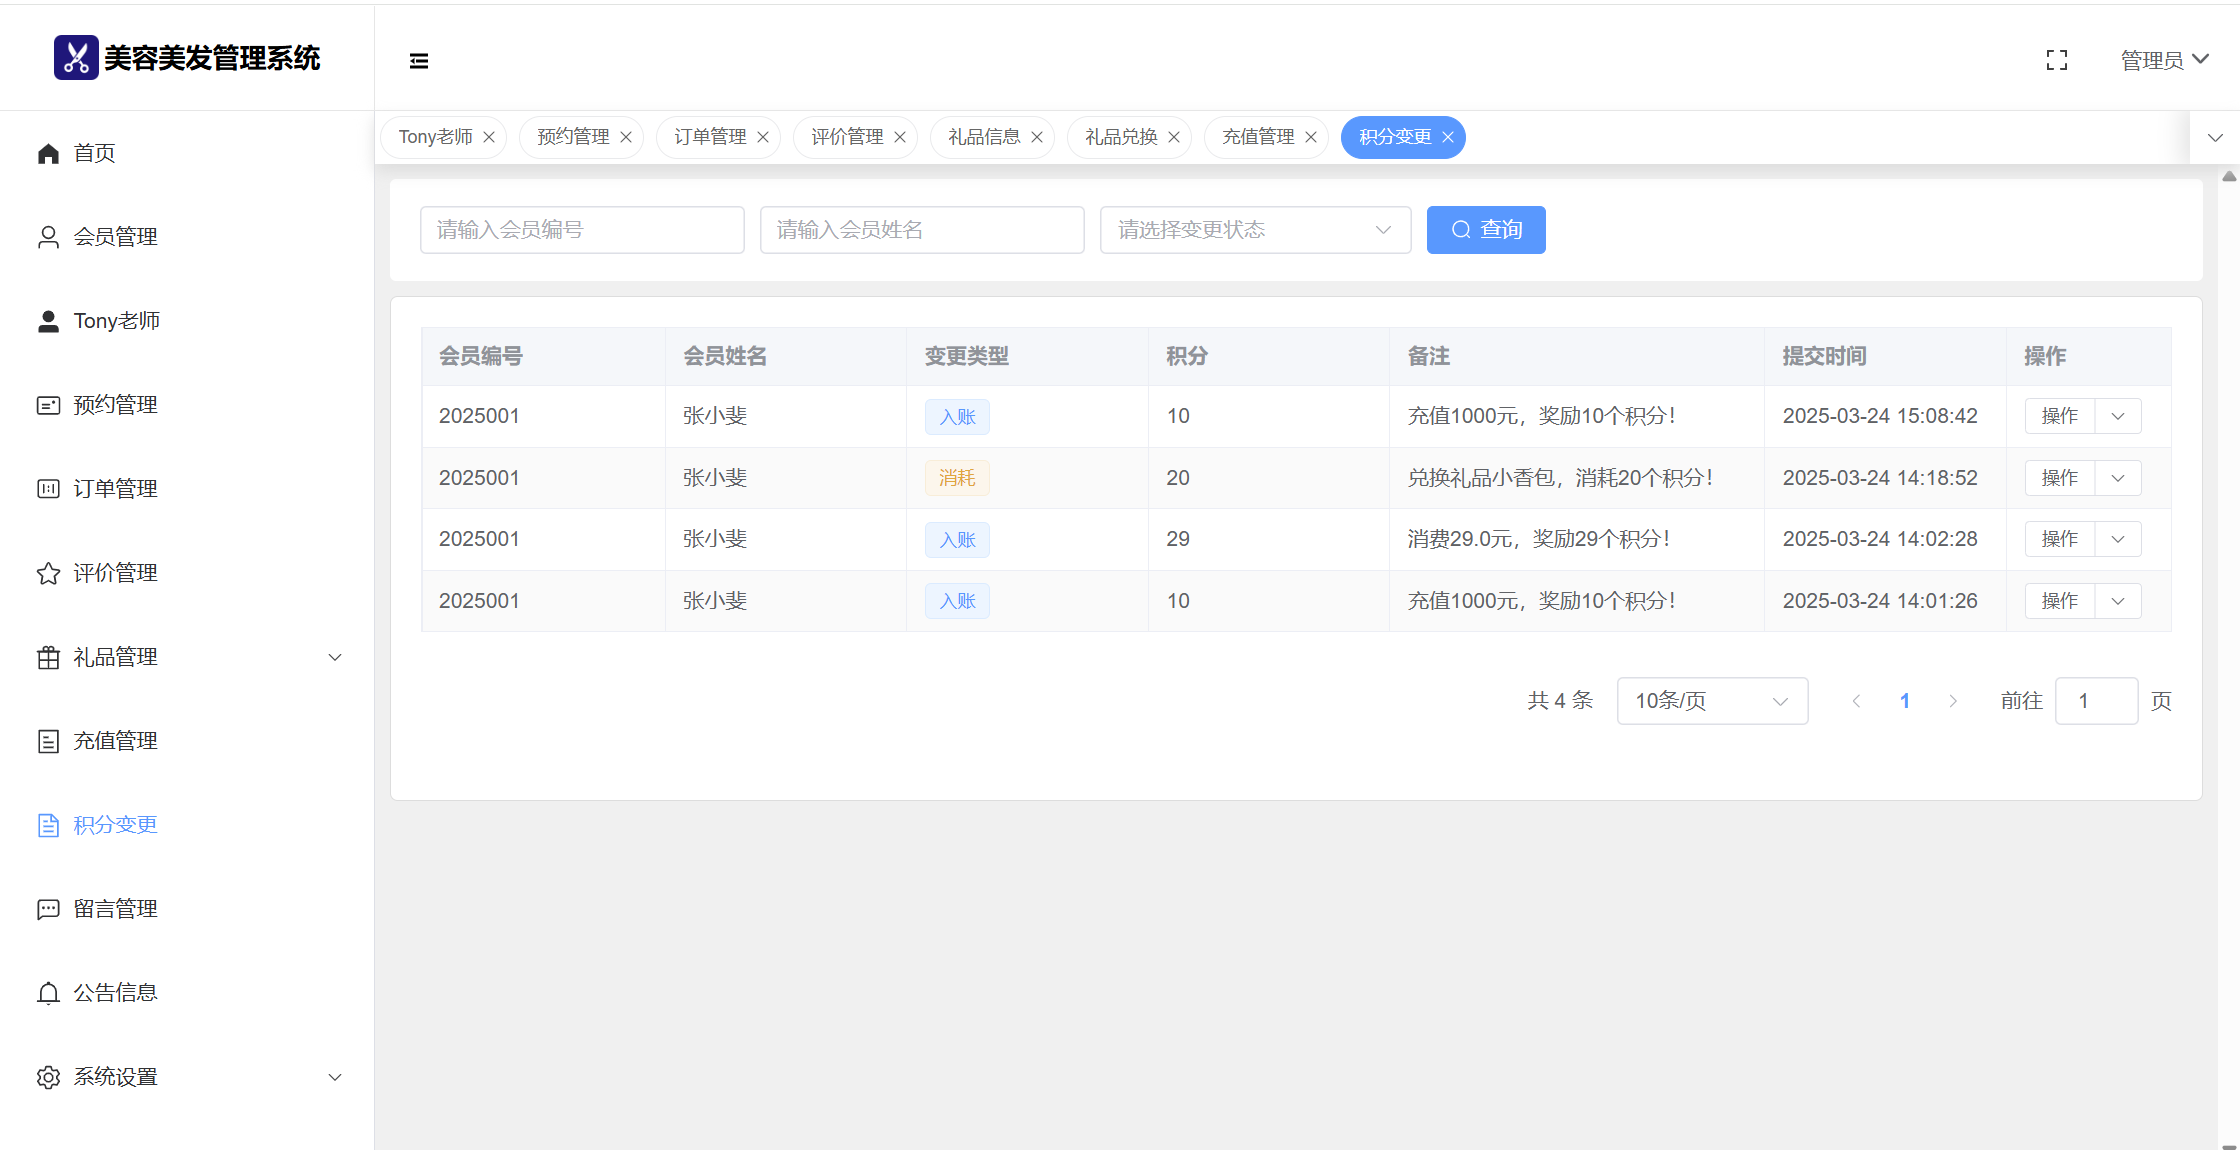Open the 10条/页 page size selector
This screenshot has height=1150, width=2240.
point(1711,701)
